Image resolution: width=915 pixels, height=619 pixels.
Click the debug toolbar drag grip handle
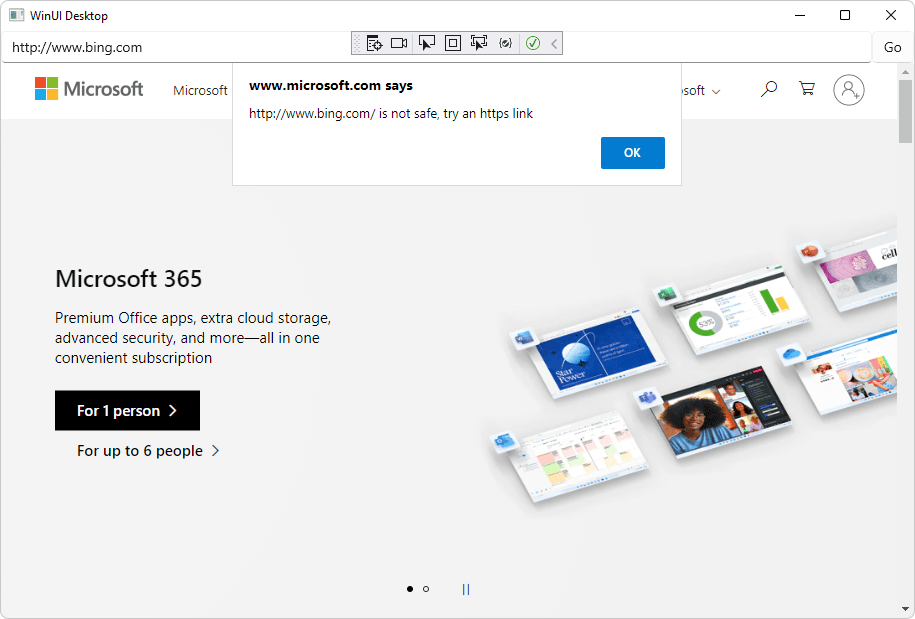point(357,43)
